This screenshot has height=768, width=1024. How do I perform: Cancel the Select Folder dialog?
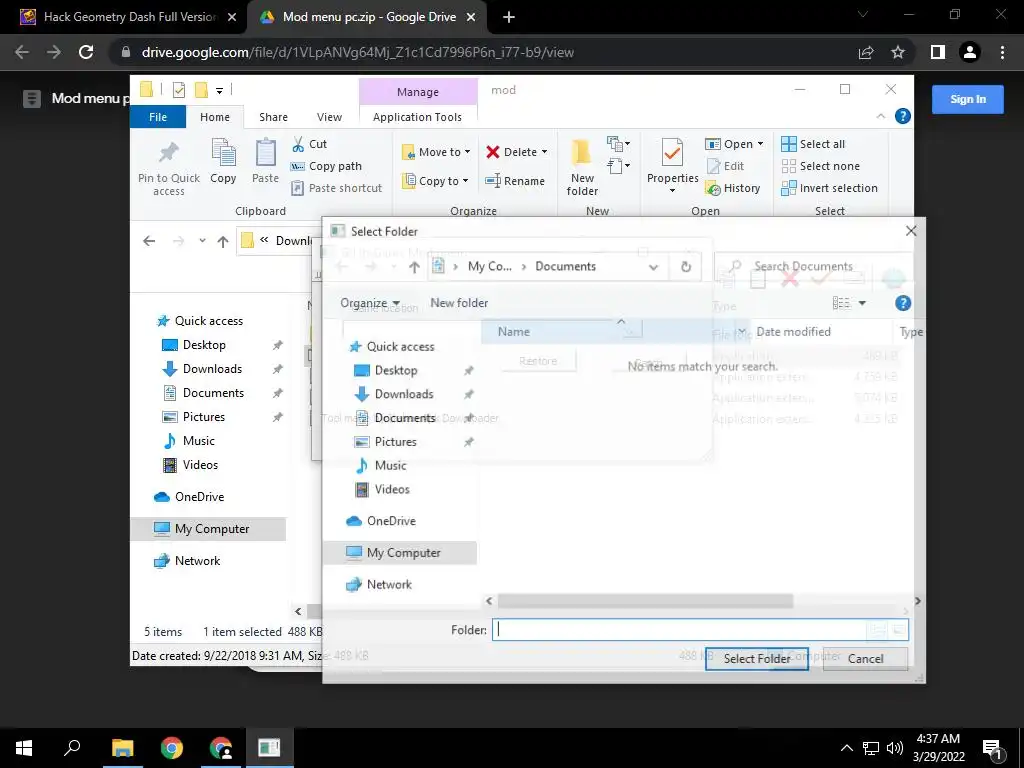click(865, 658)
